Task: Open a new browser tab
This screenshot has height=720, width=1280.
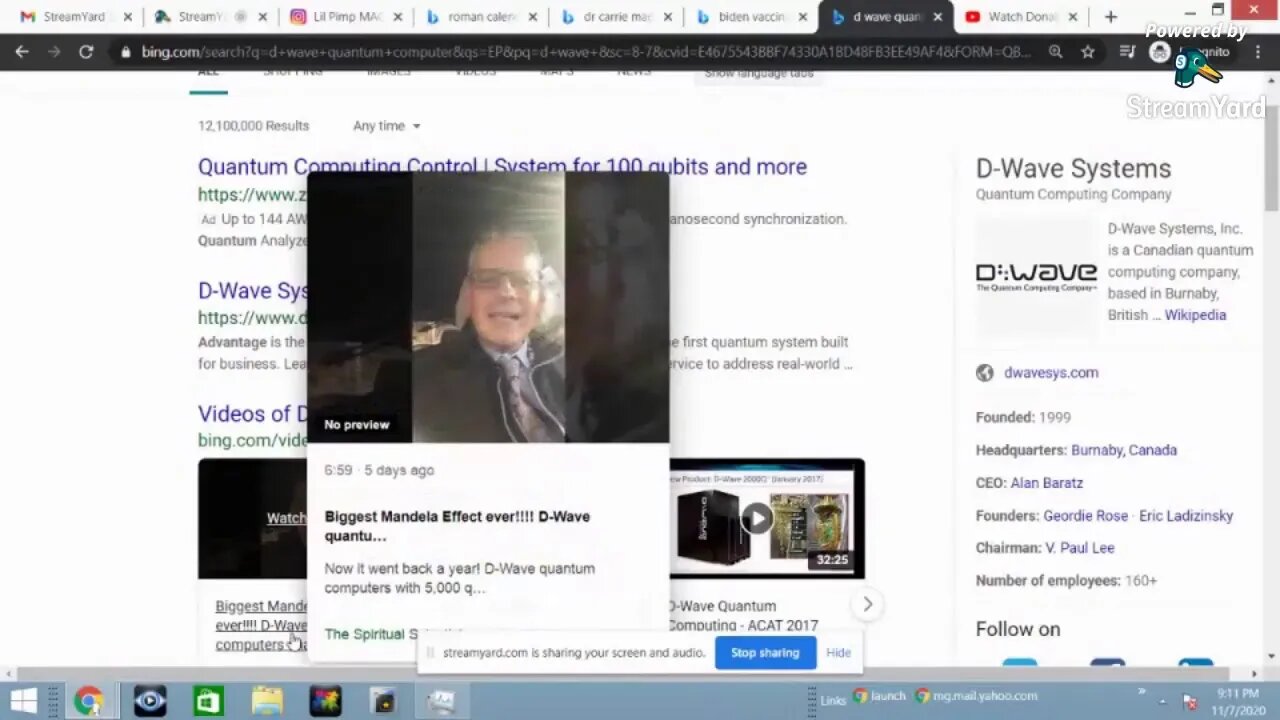Action: pyautogui.click(x=1110, y=17)
